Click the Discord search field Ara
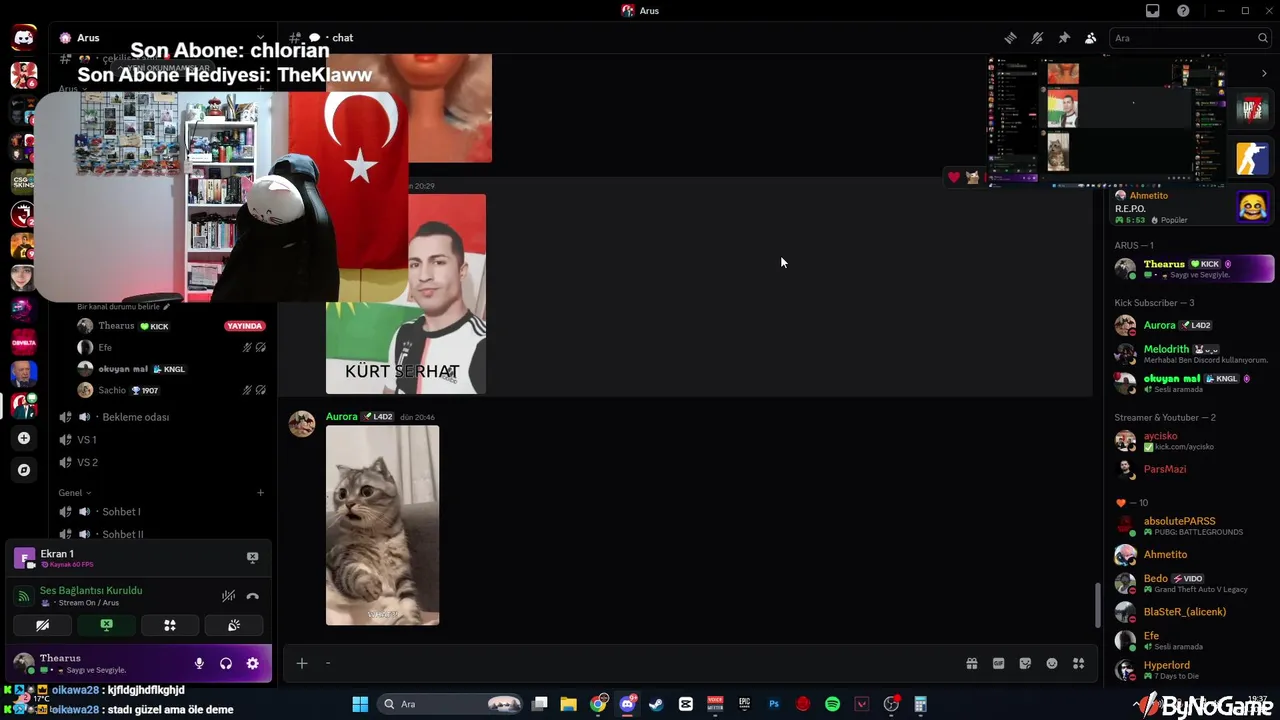This screenshot has width=1280, height=720. [1191, 38]
